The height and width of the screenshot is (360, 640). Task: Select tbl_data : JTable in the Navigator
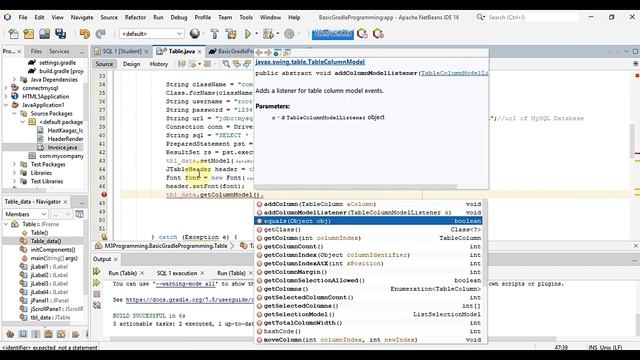[x=50, y=318]
